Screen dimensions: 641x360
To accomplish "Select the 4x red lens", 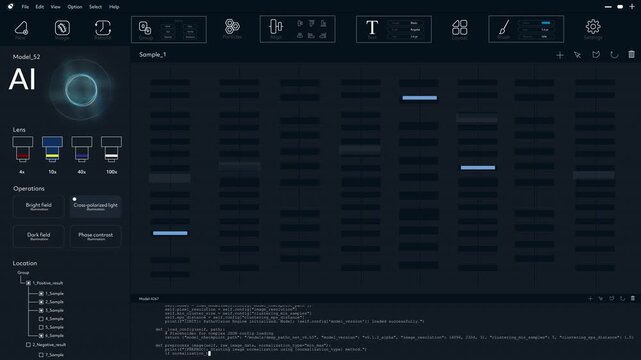I will click(x=22, y=150).
